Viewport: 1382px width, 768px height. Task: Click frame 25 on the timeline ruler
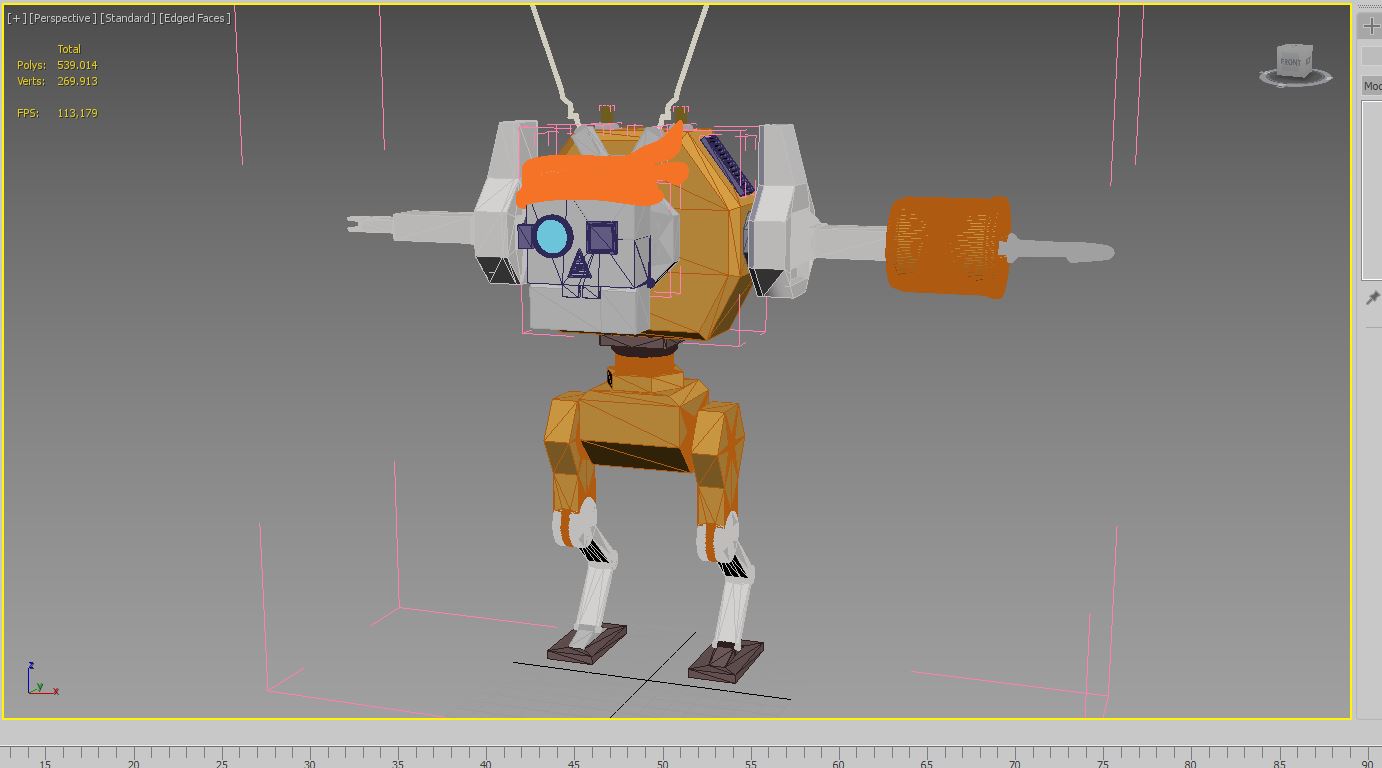click(x=221, y=757)
